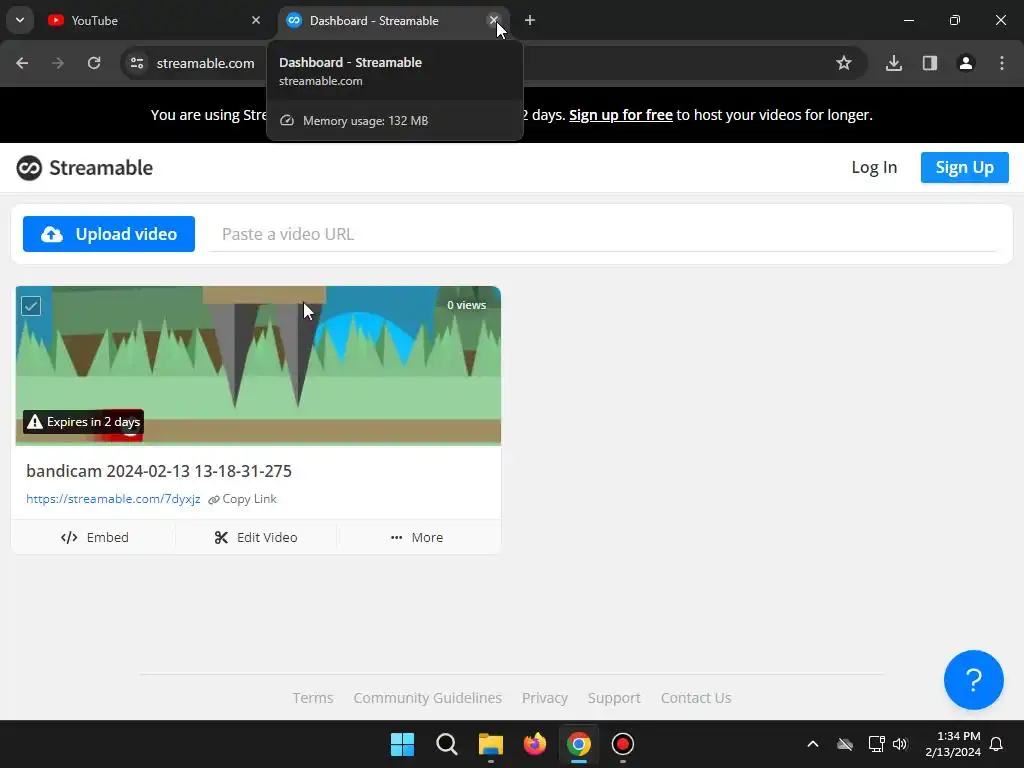
Task: Open the Terms footer link
Action: click(x=313, y=697)
